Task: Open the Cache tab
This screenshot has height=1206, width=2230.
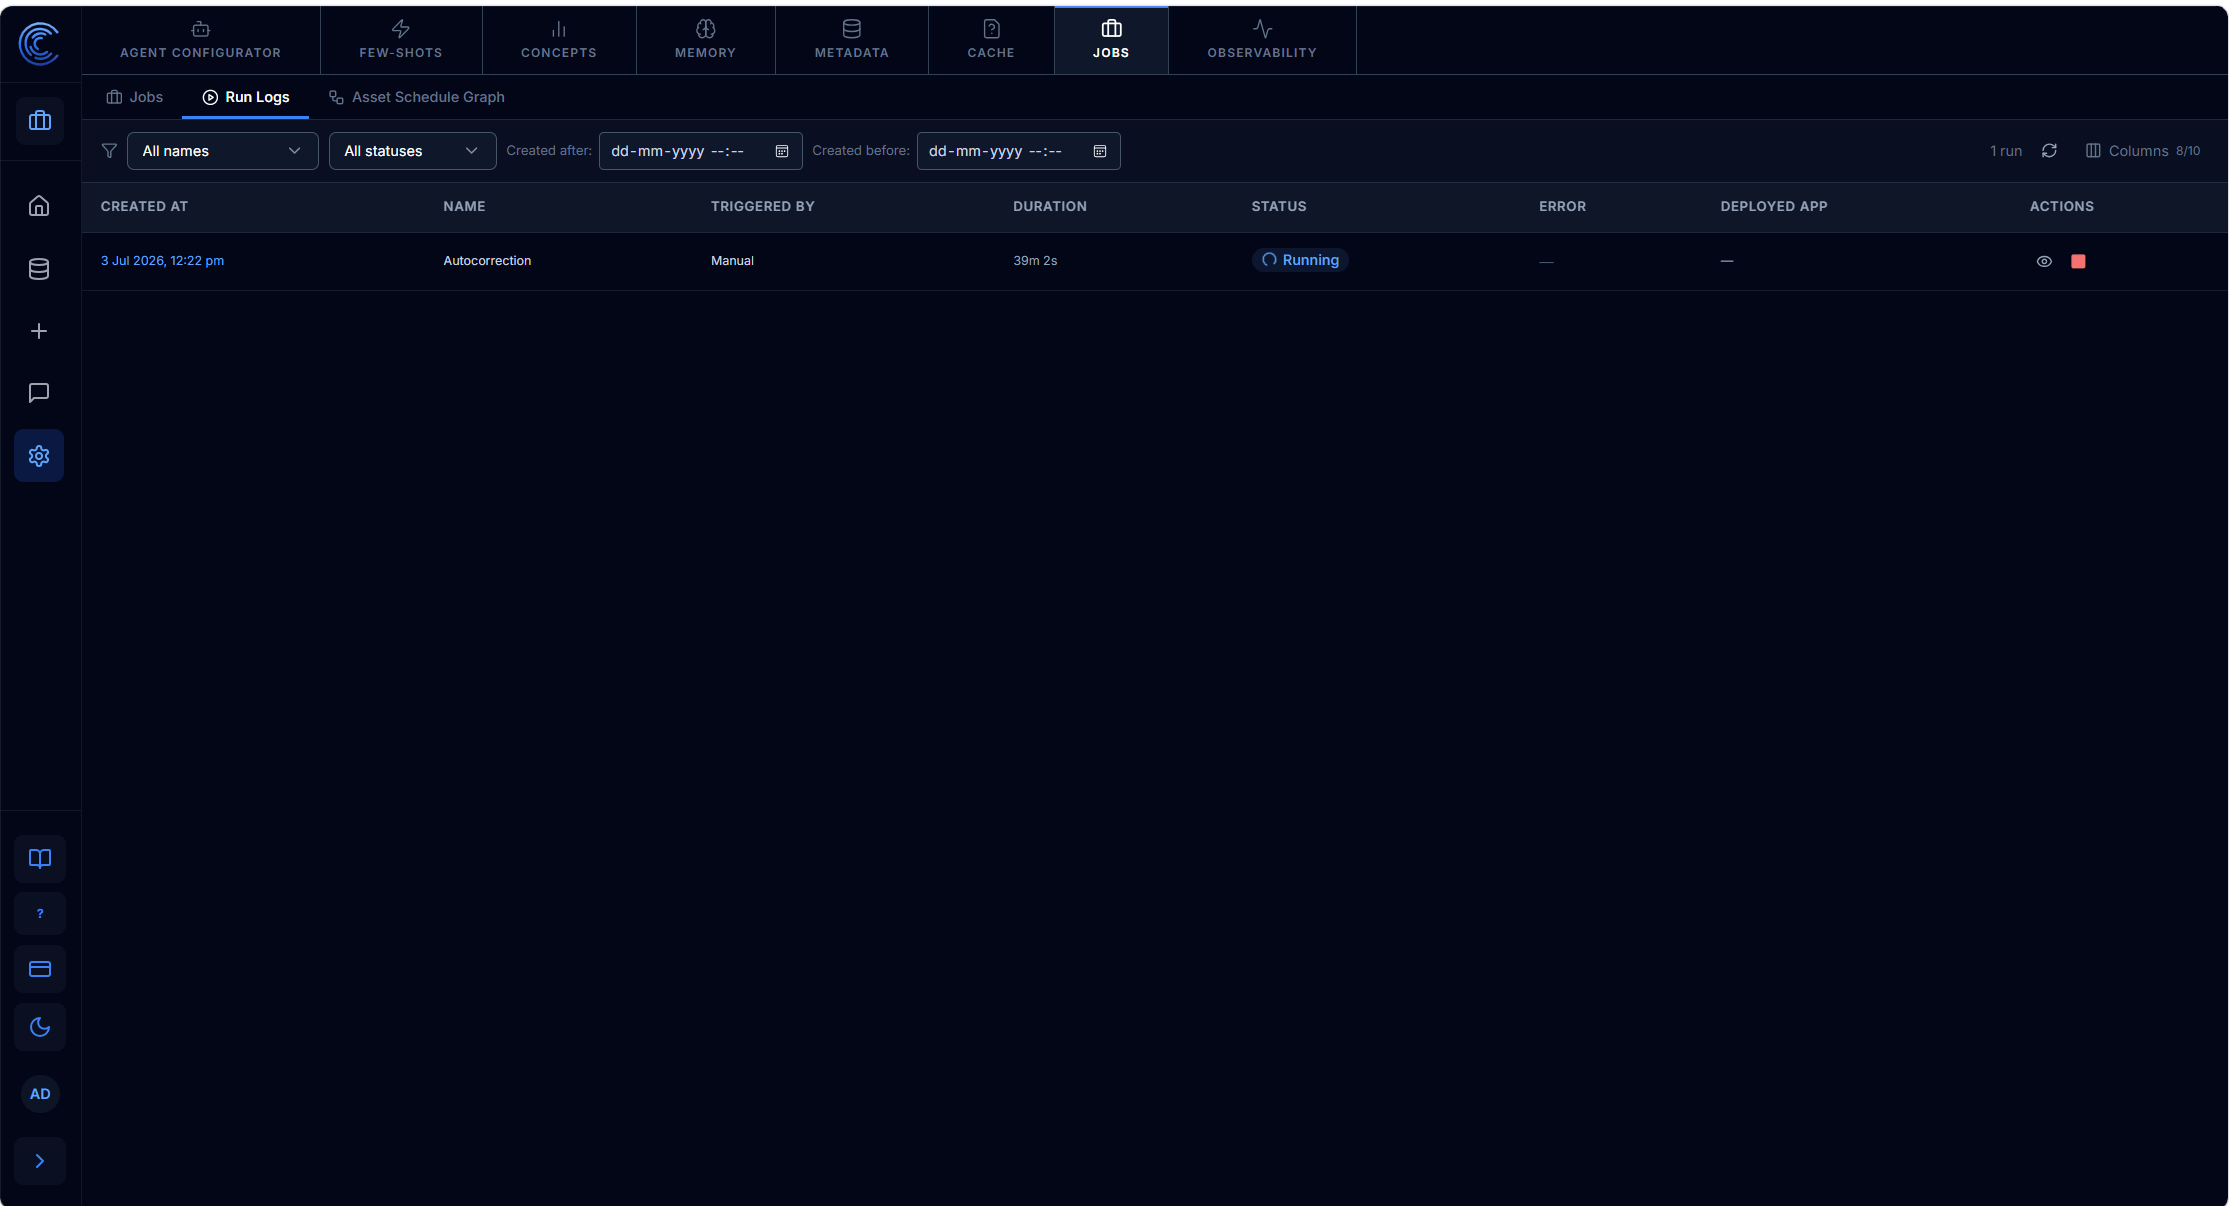Action: coord(991,40)
